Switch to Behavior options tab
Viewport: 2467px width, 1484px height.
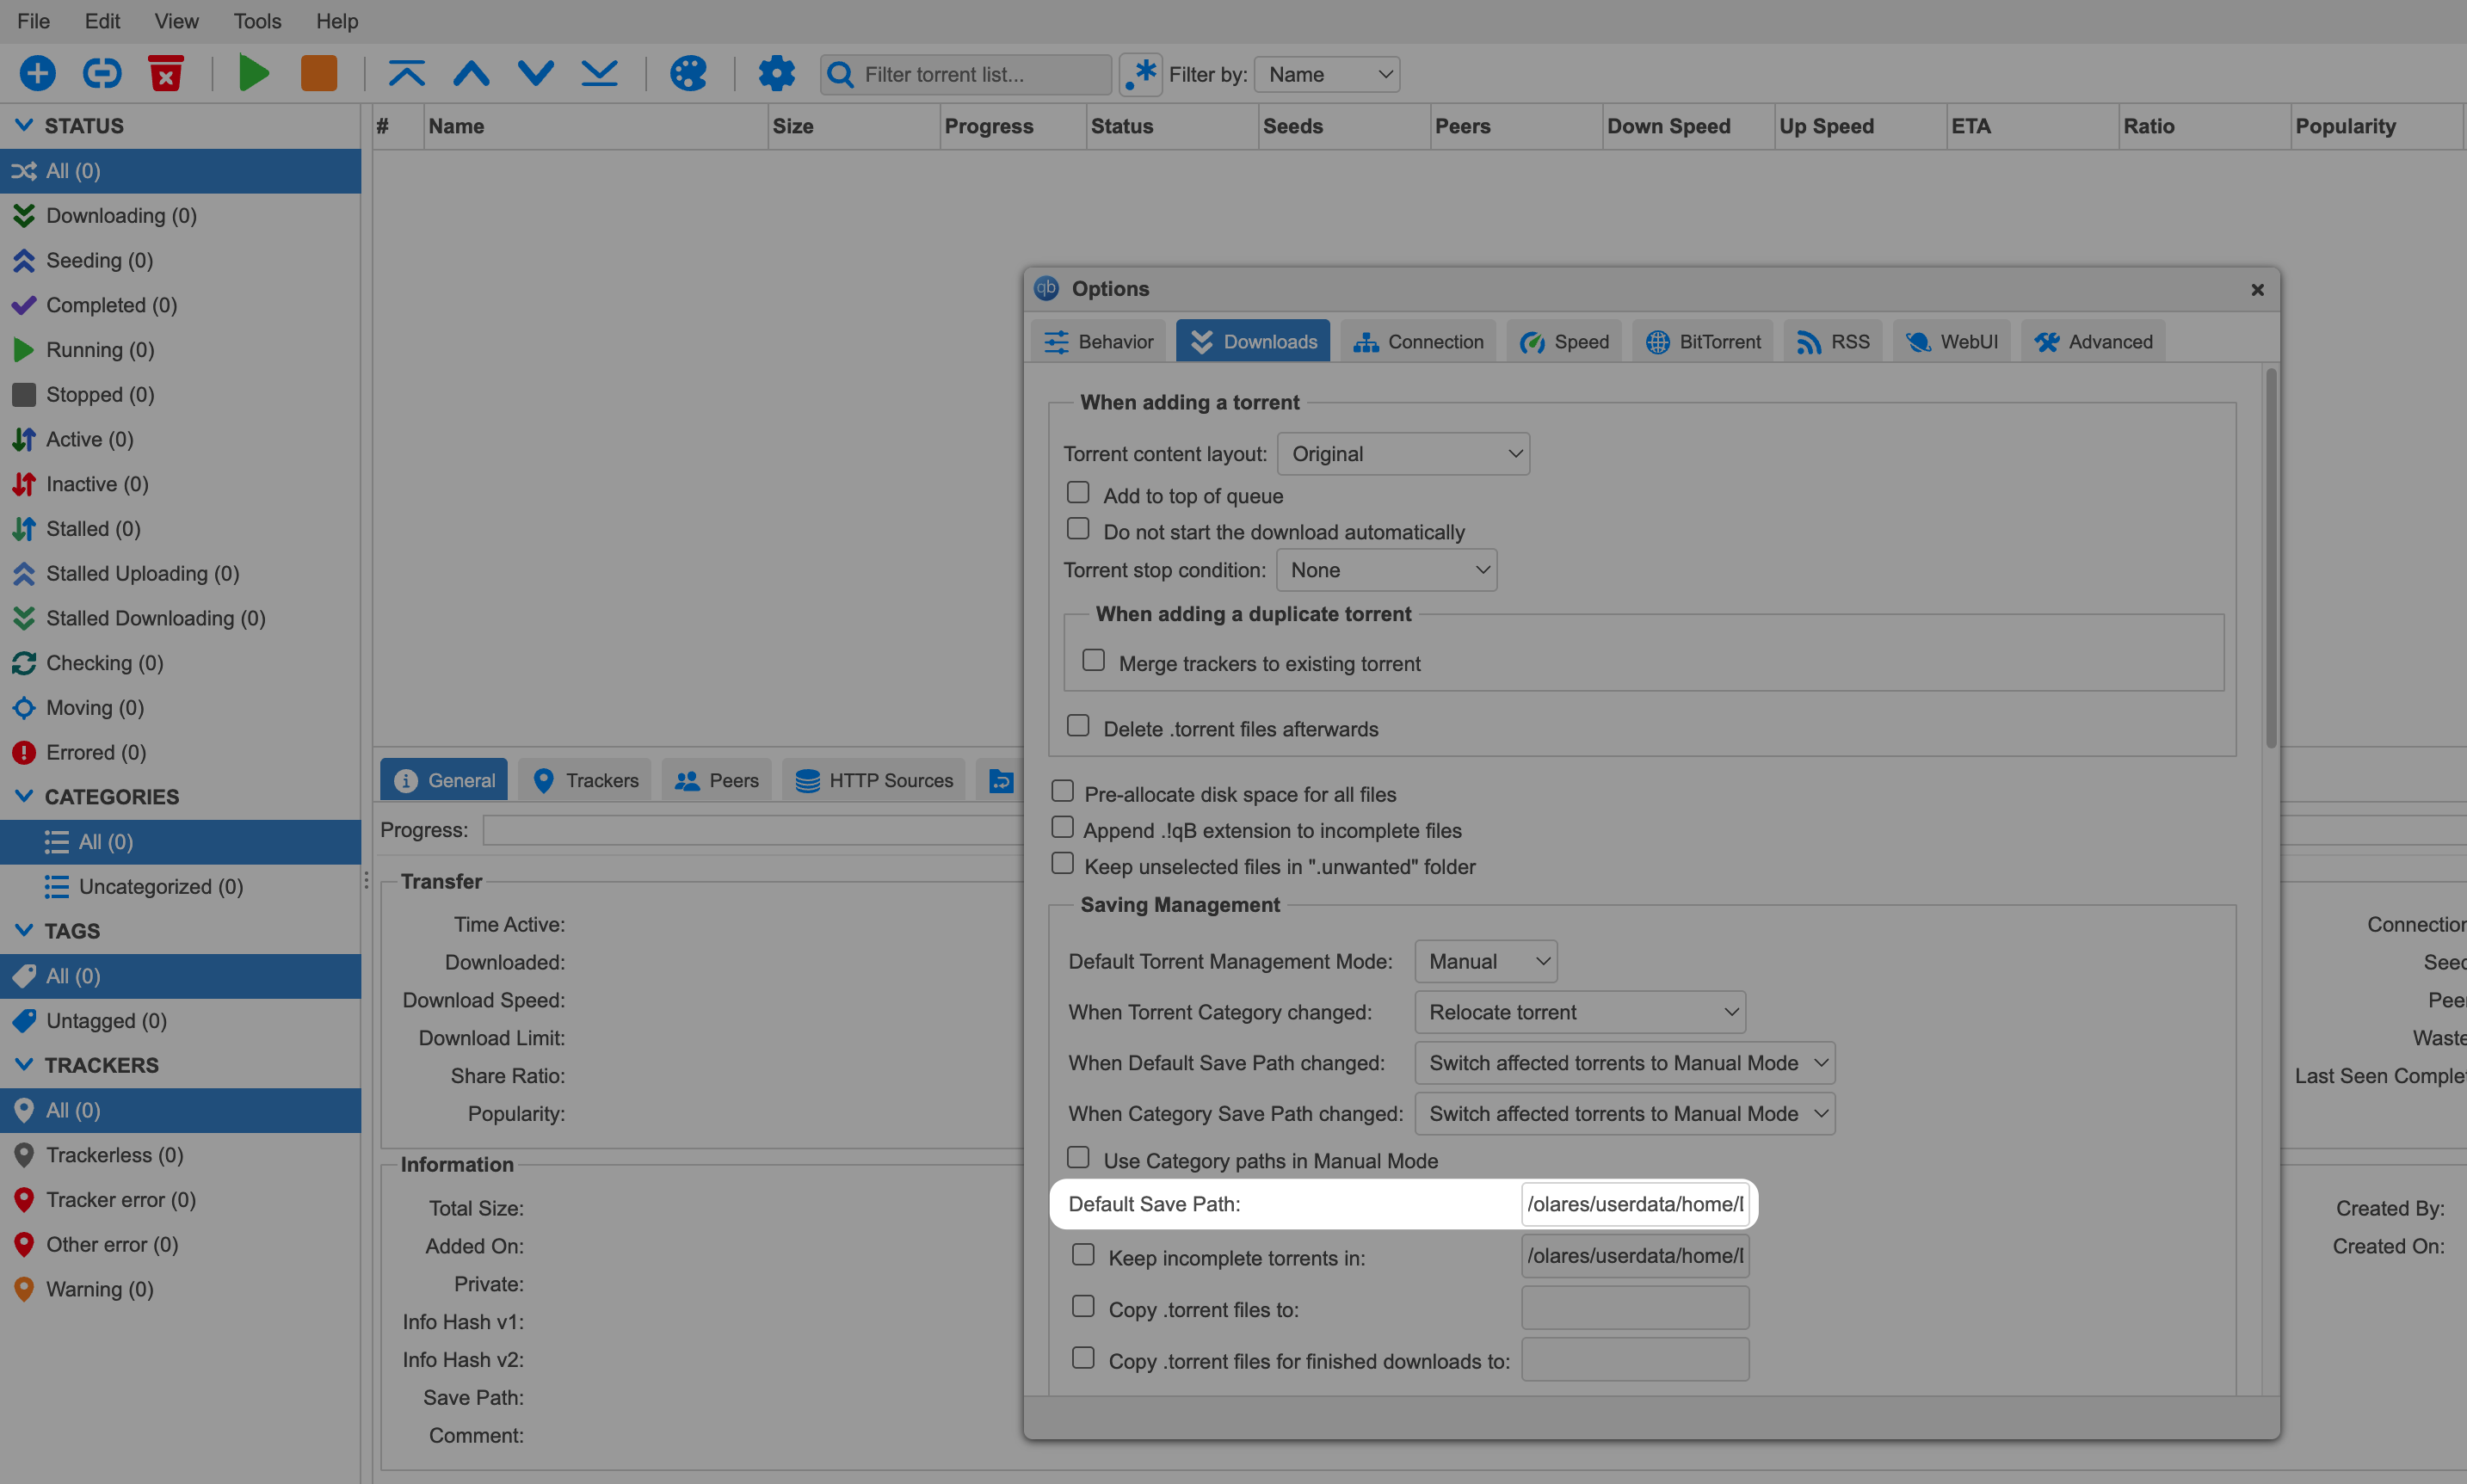pos(1098,342)
